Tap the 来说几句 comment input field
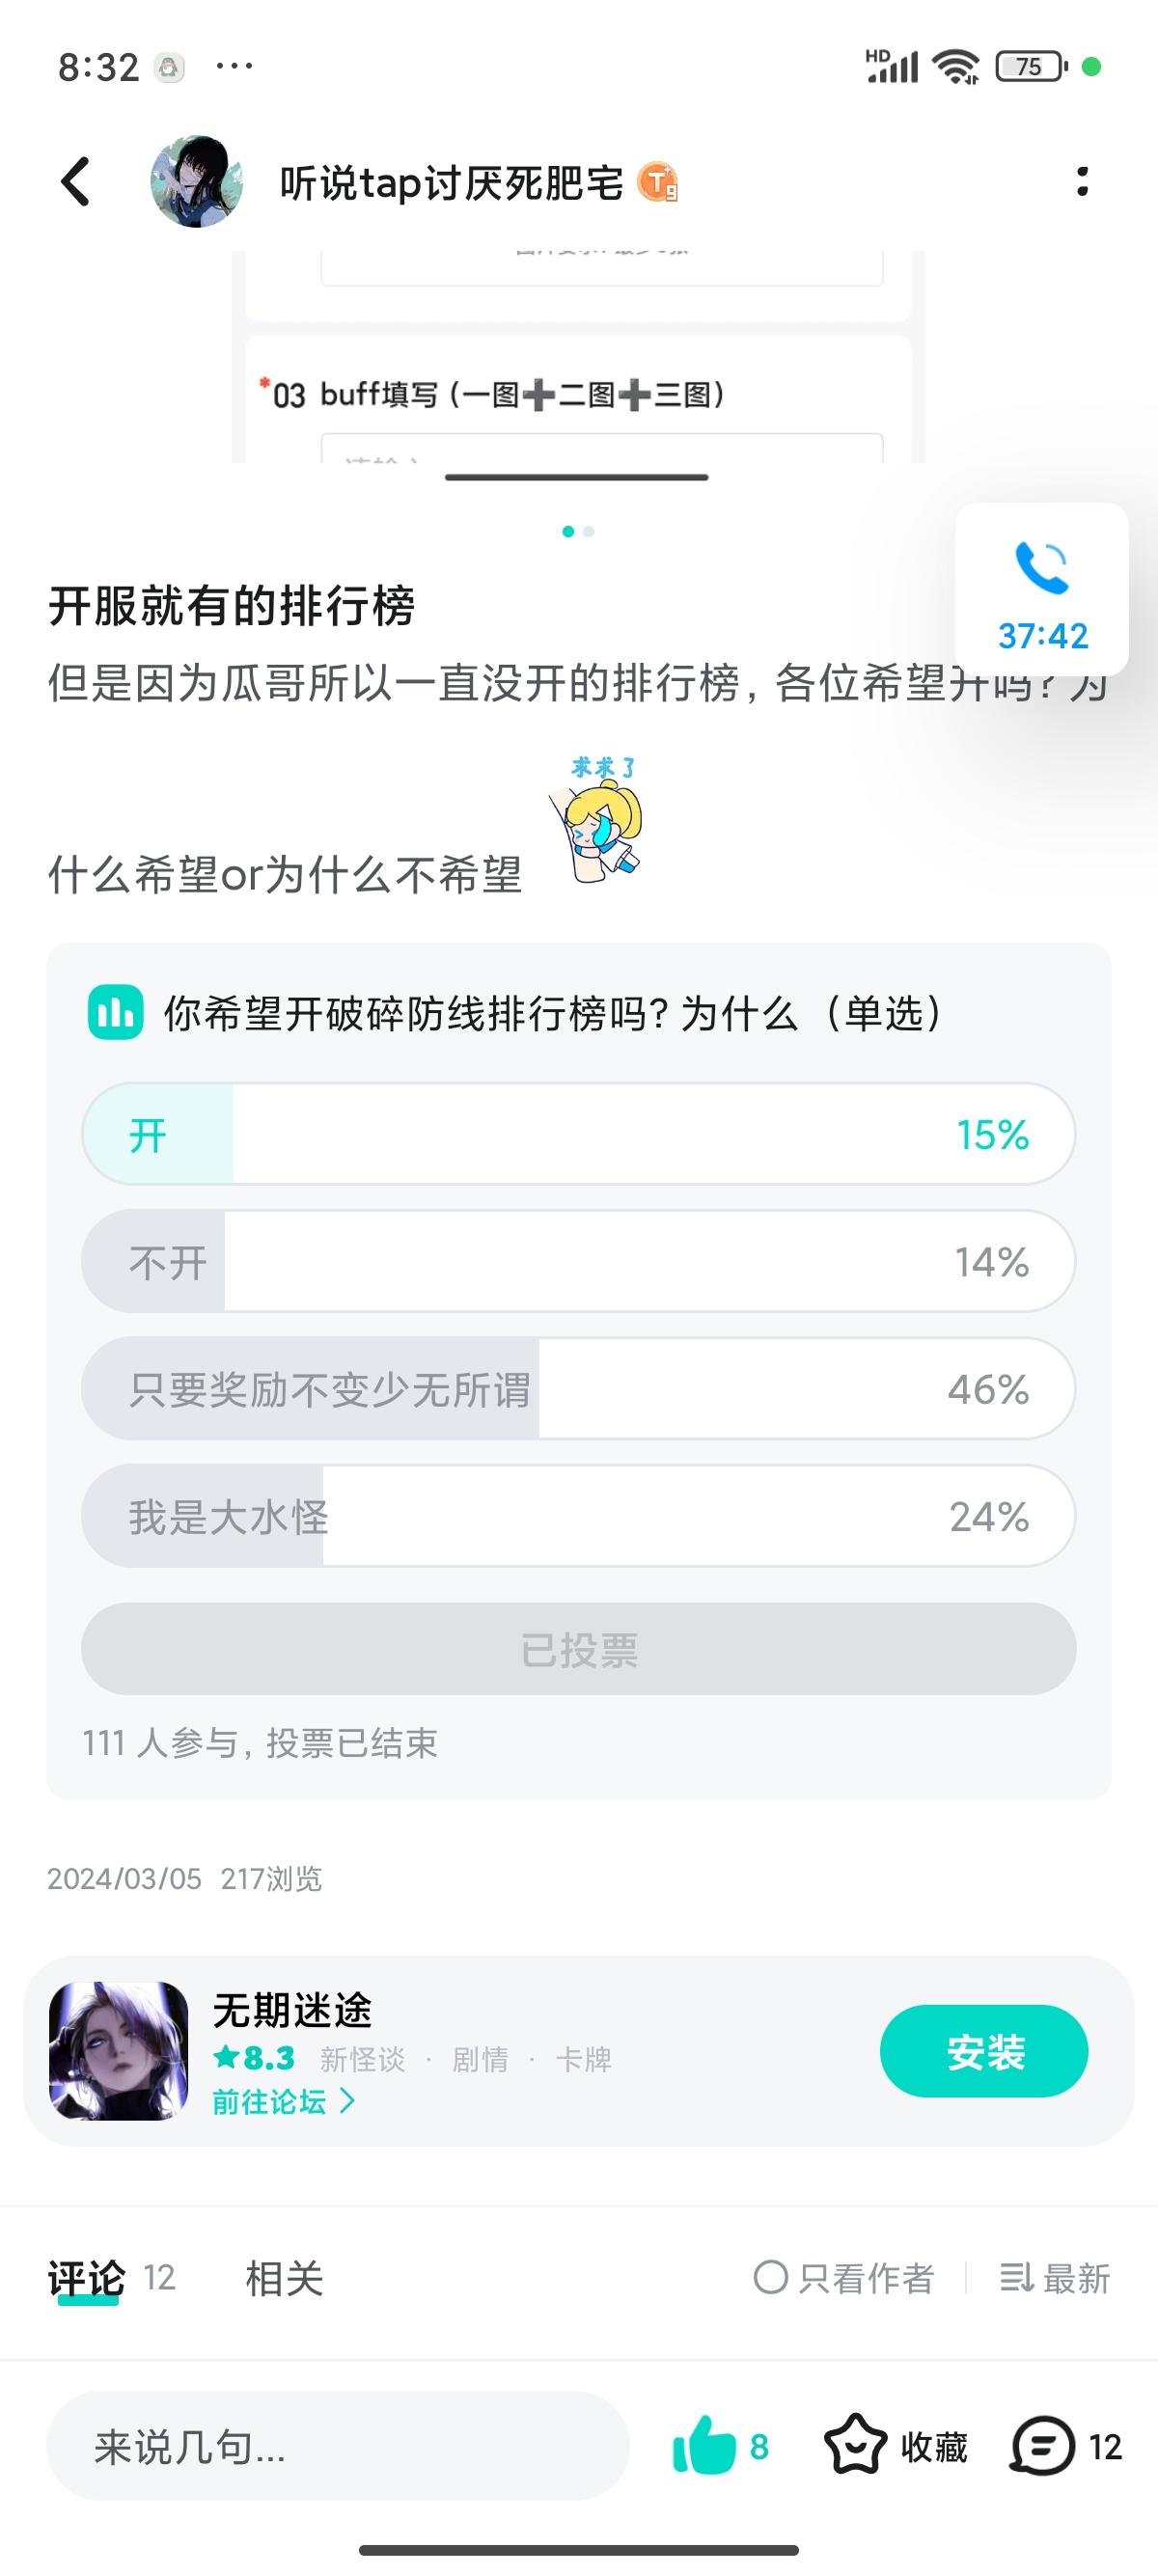The width and height of the screenshot is (1158, 2576). tap(338, 2446)
